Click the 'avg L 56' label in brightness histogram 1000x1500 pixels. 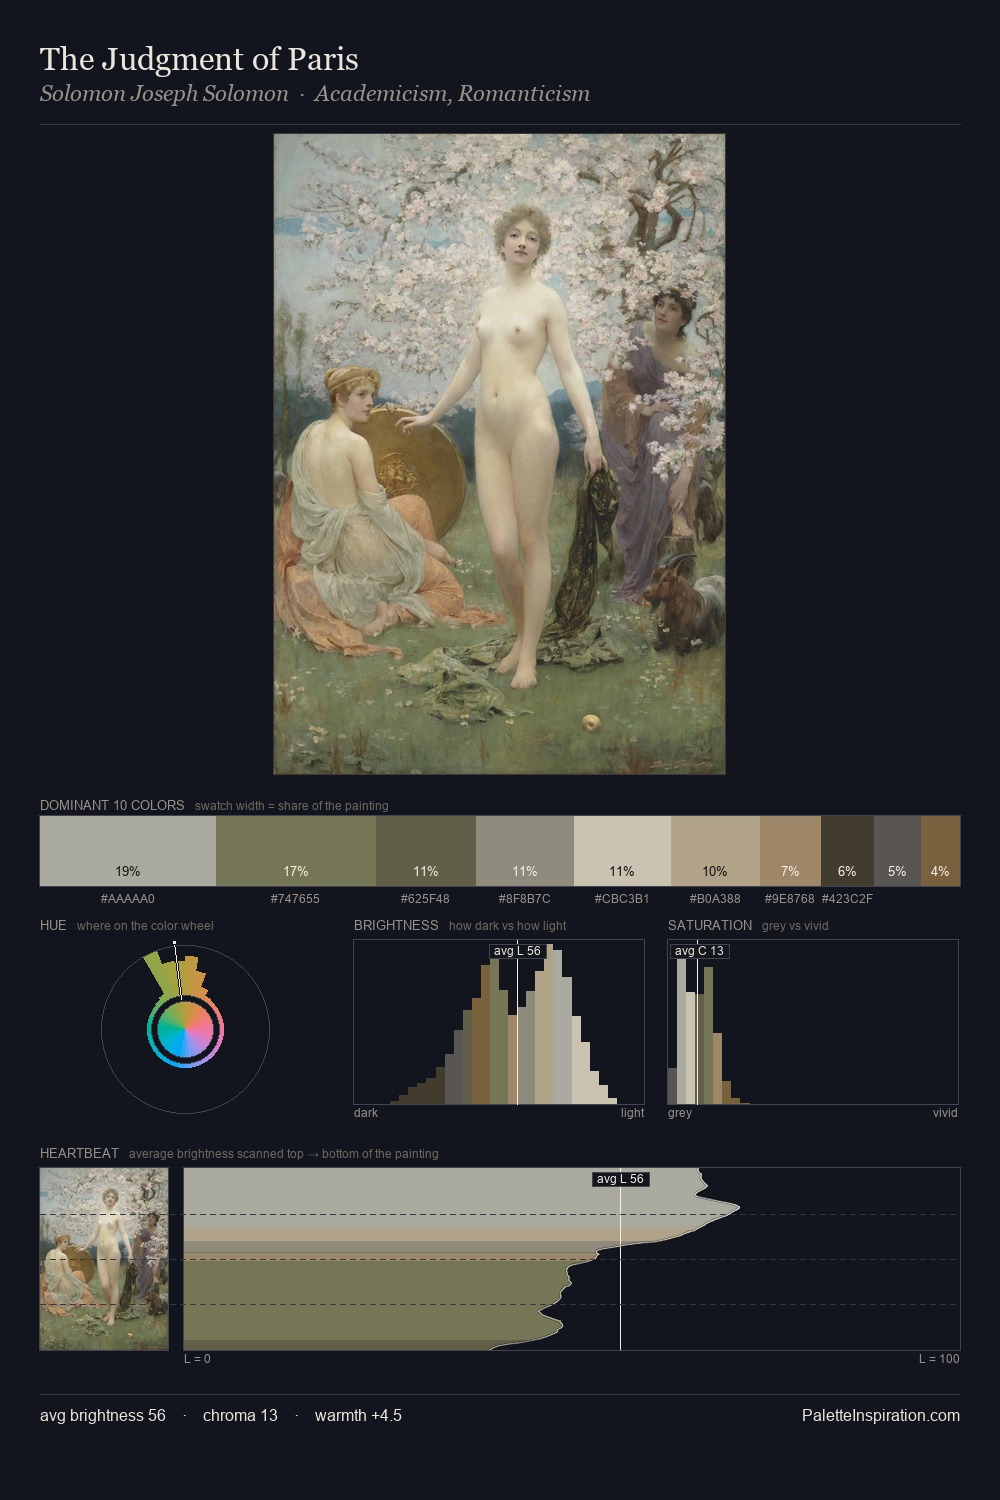click(517, 951)
